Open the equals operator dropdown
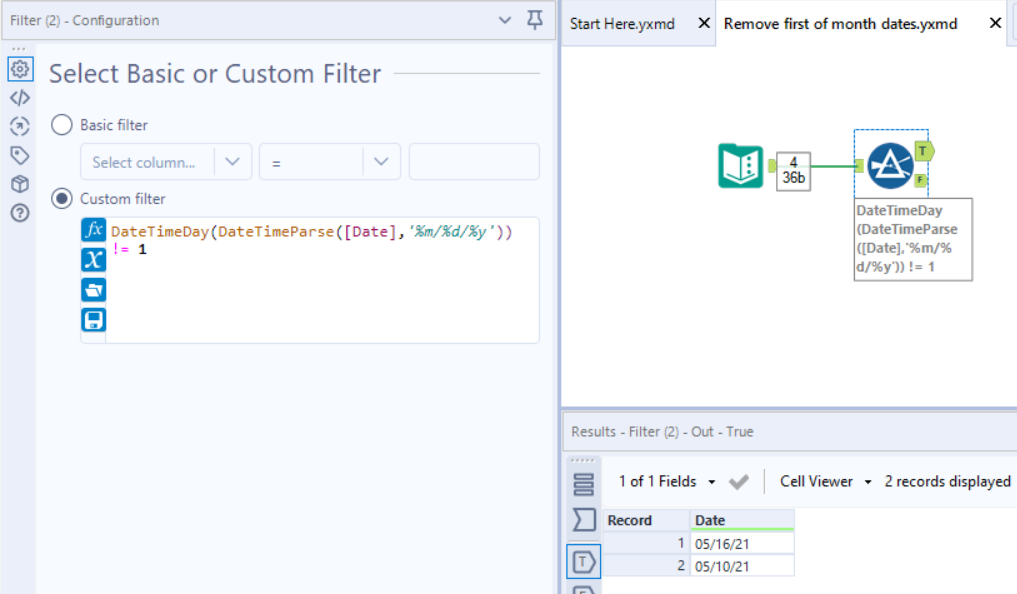The image size is (1017, 594). coord(329,162)
